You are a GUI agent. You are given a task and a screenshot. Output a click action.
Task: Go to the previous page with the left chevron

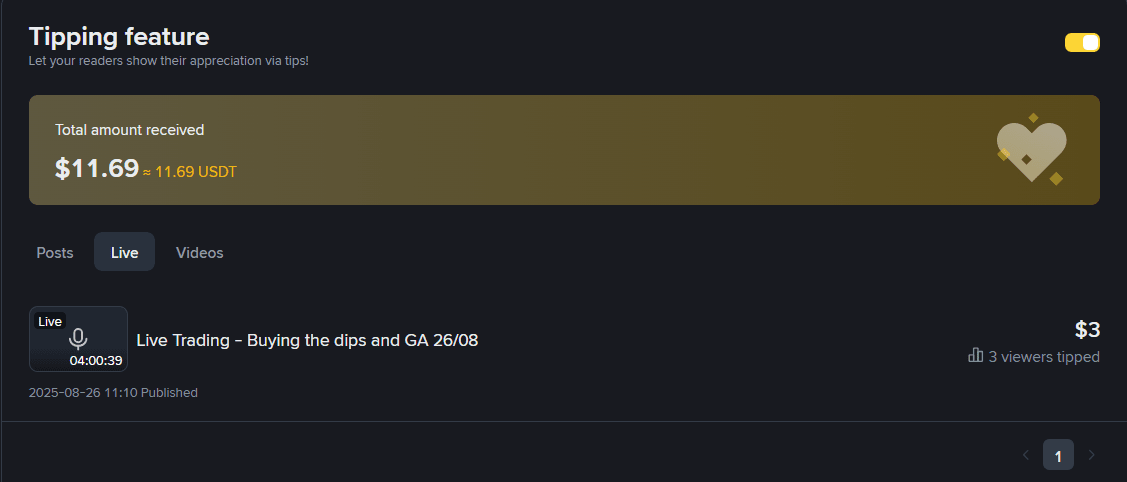[1025, 455]
